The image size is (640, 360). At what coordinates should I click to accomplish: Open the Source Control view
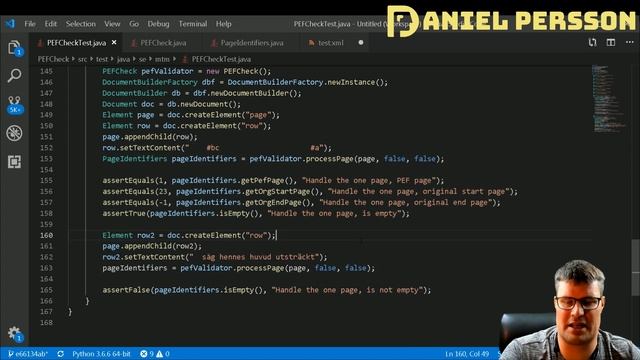pos(14,104)
